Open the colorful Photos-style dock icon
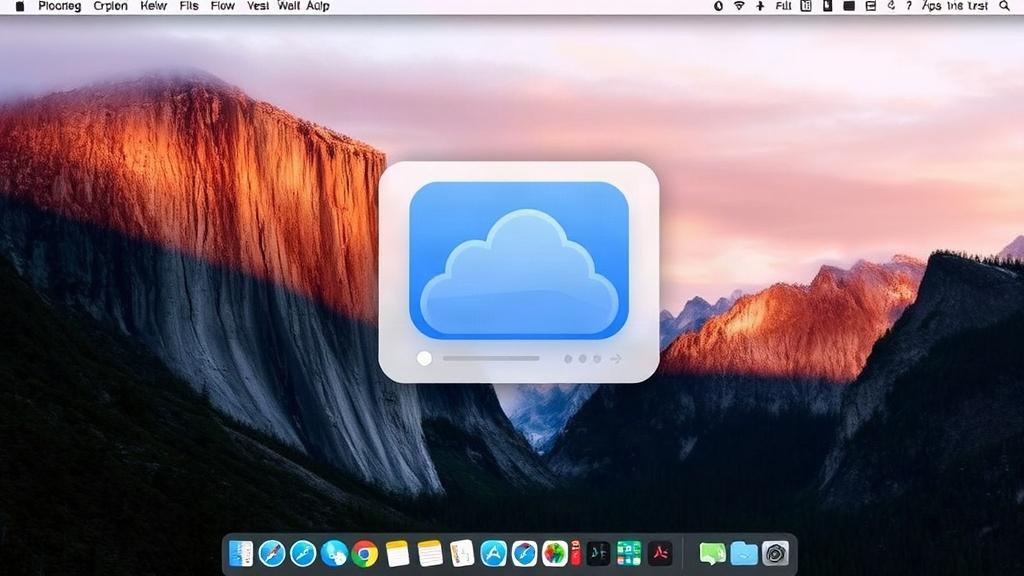This screenshot has height=576, width=1024. (x=555, y=554)
